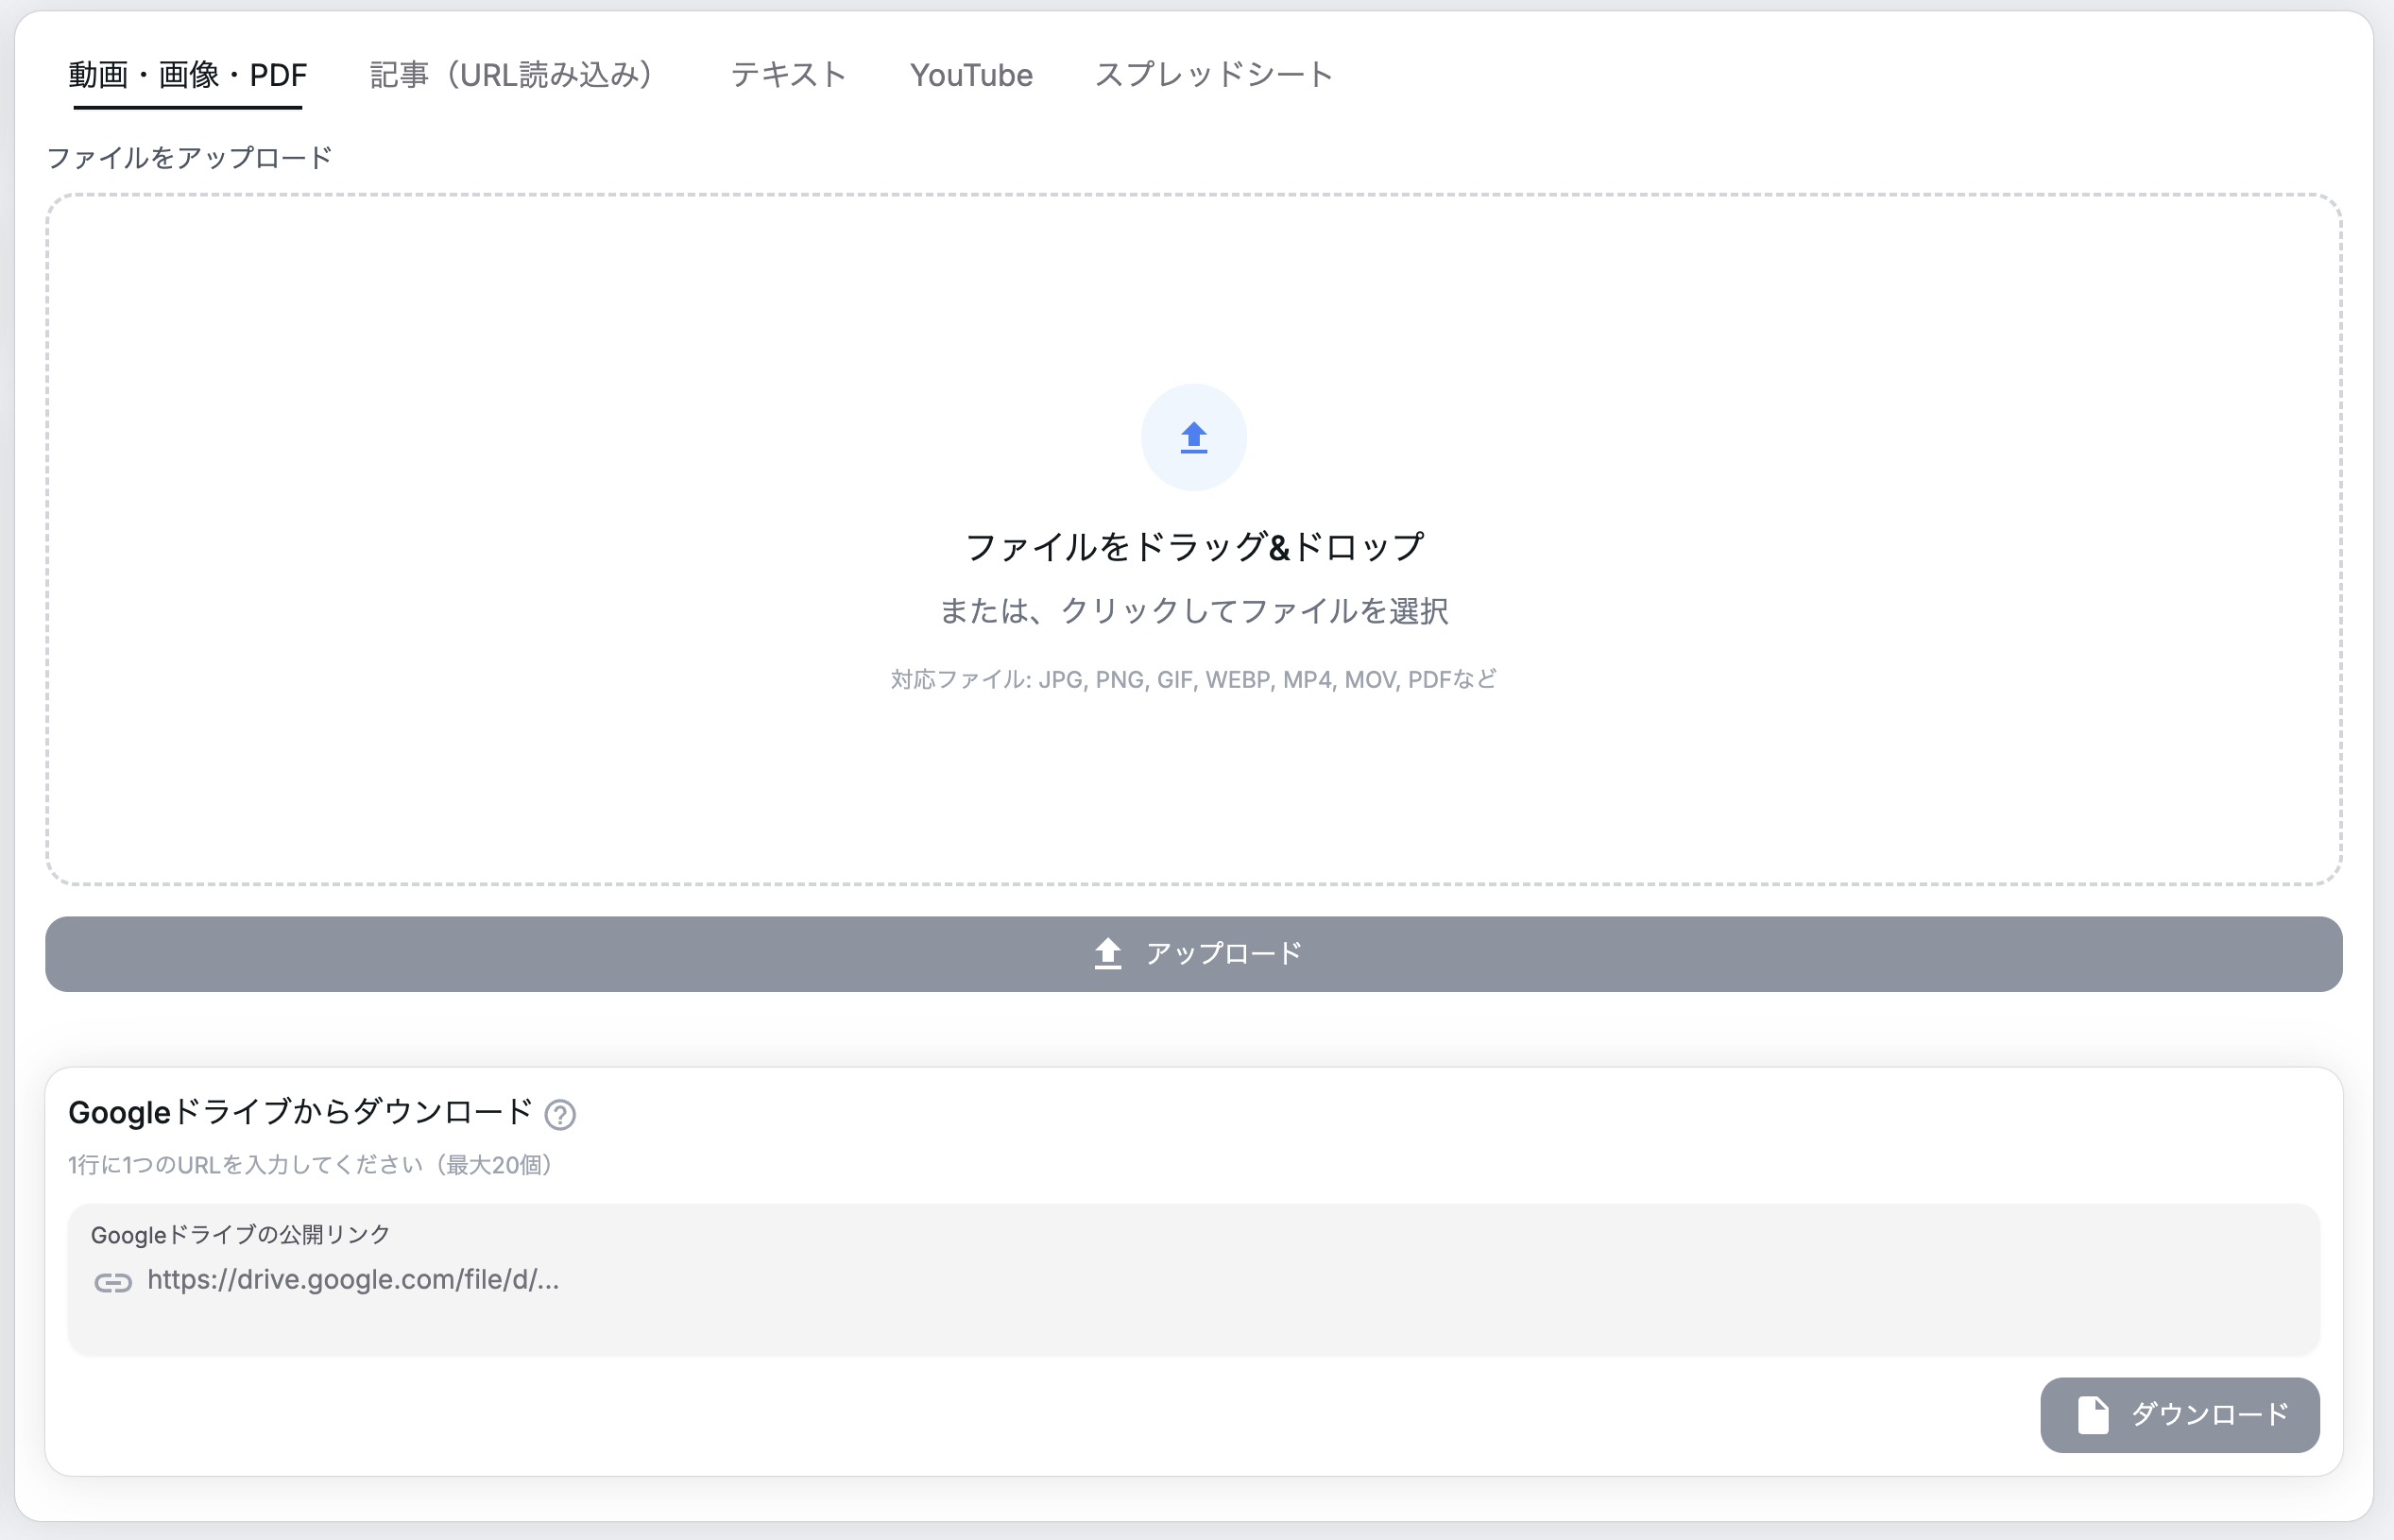Select the 動画・画像・PDF tab

(185, 73)
